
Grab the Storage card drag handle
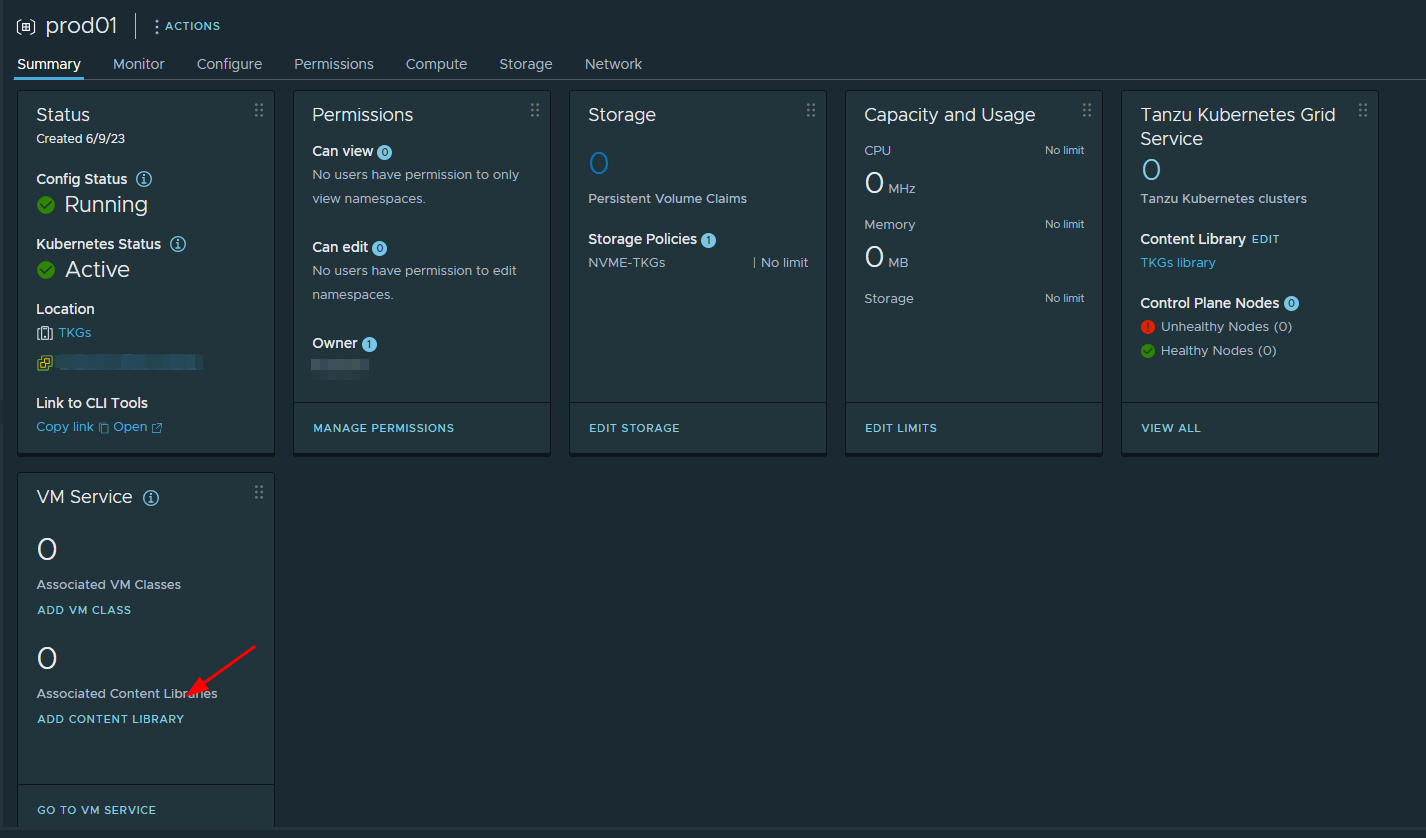point(811,110)
